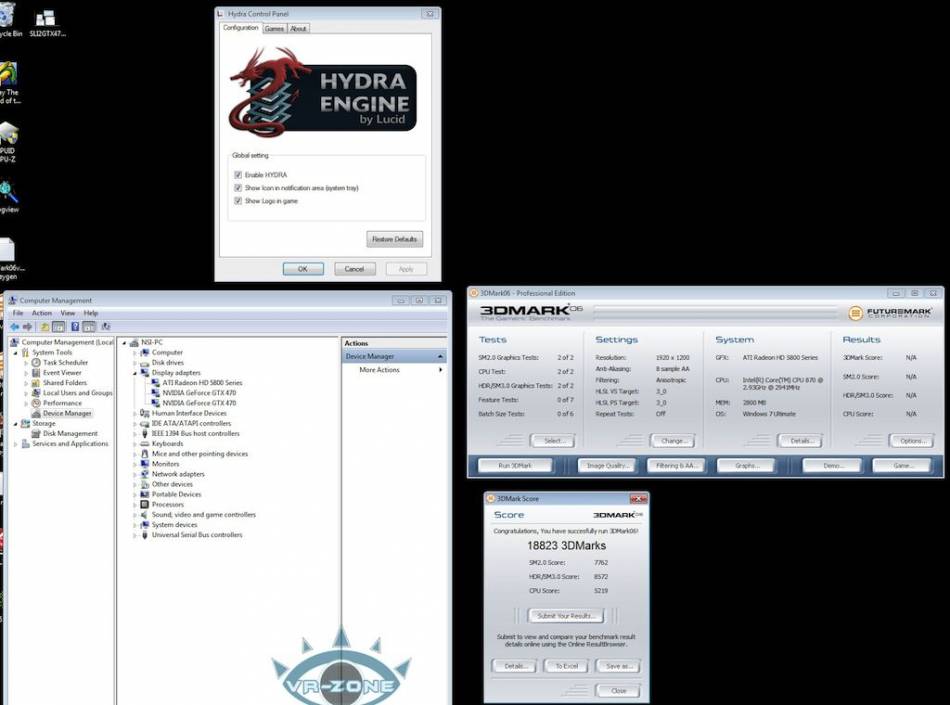
Task: Open Disk Management under Storage
Action: (x=70, y=434)
